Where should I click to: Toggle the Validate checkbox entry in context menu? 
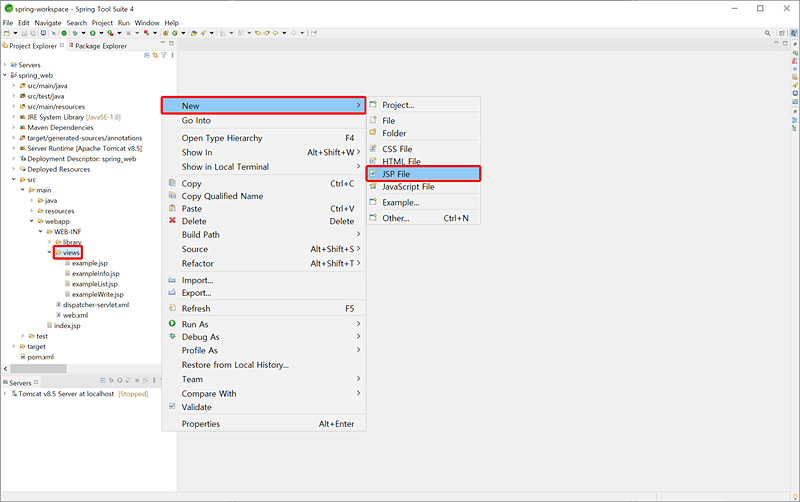(196, 407)
